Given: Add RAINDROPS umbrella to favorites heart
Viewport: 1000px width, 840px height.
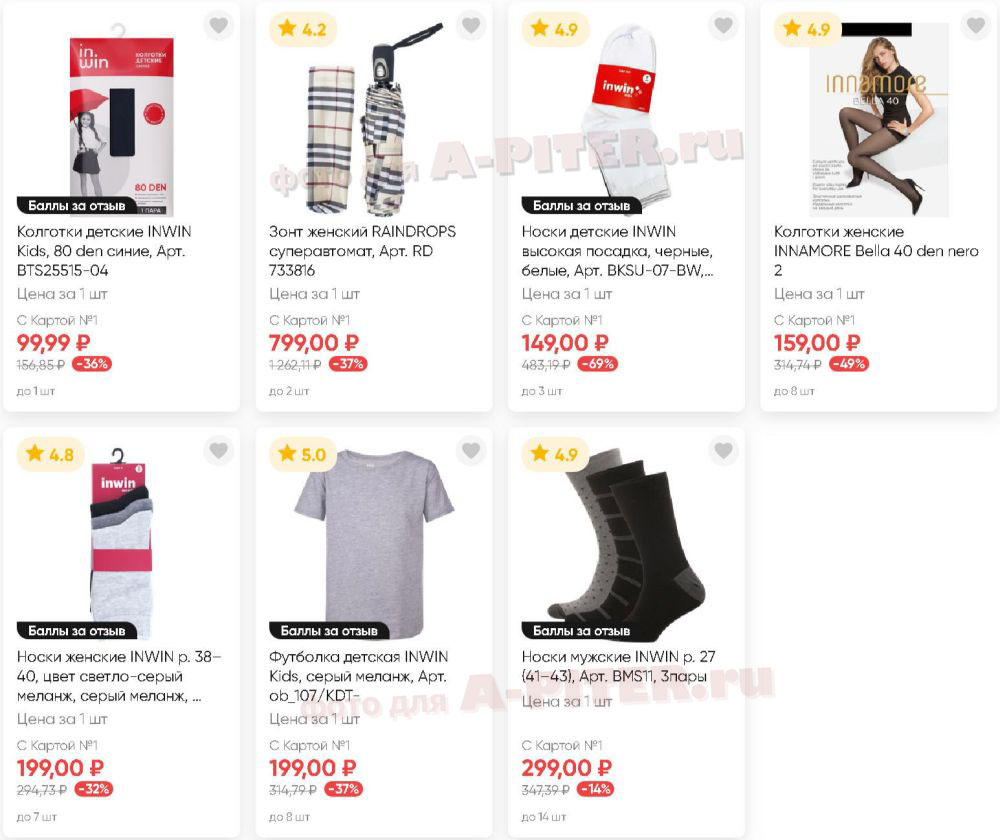Looking at the screenshot, I should 471,26.
